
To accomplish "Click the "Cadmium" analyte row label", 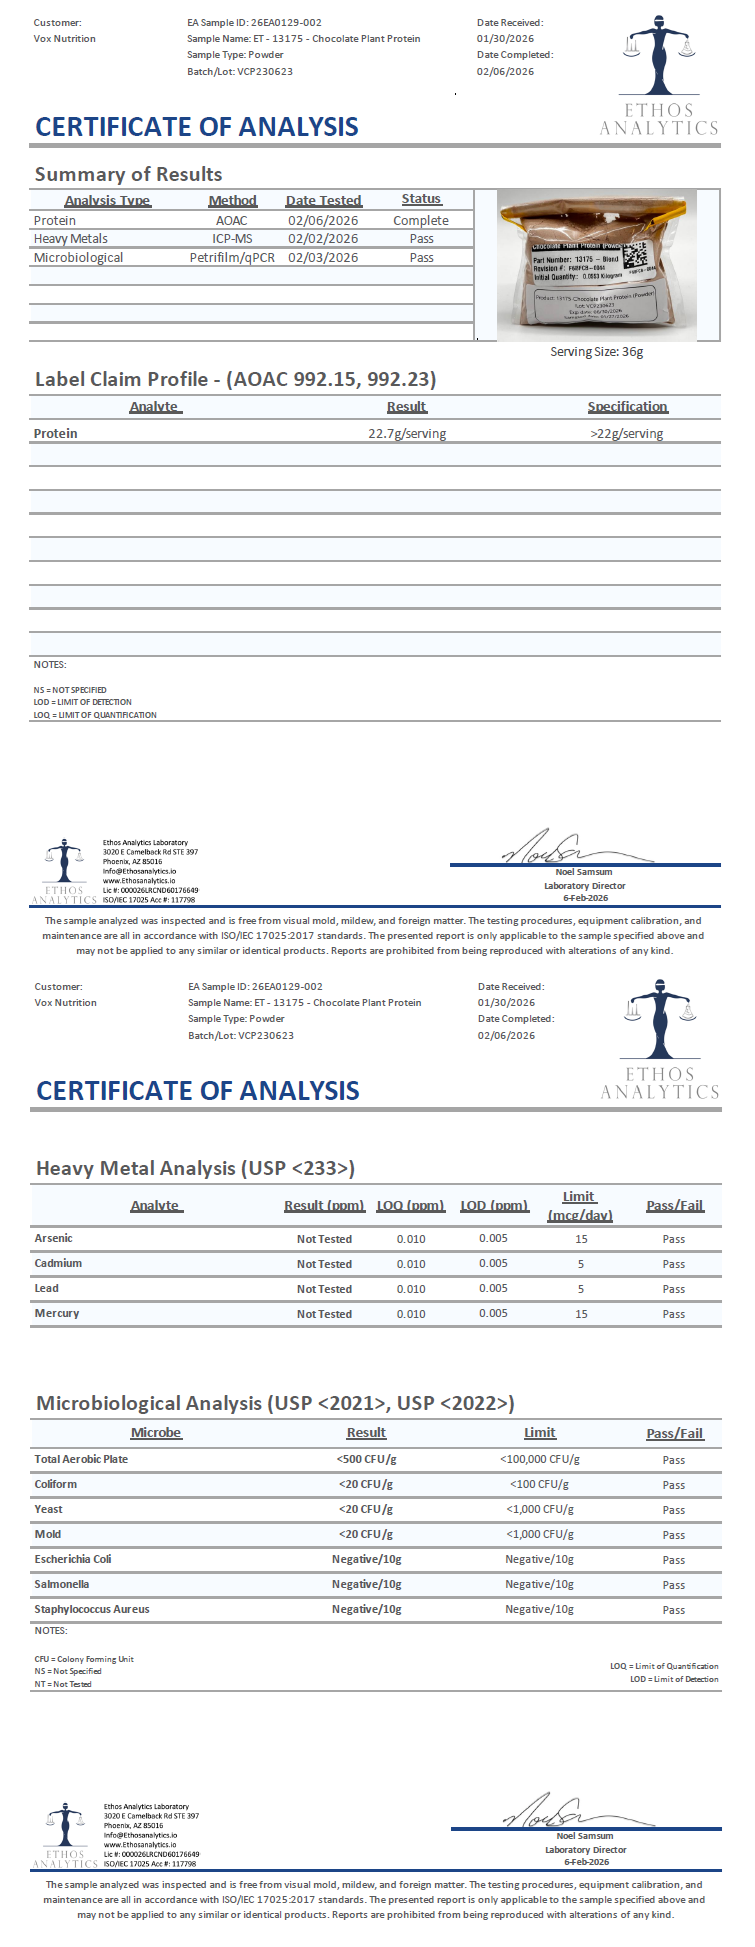I will (x=58, y=1264).
